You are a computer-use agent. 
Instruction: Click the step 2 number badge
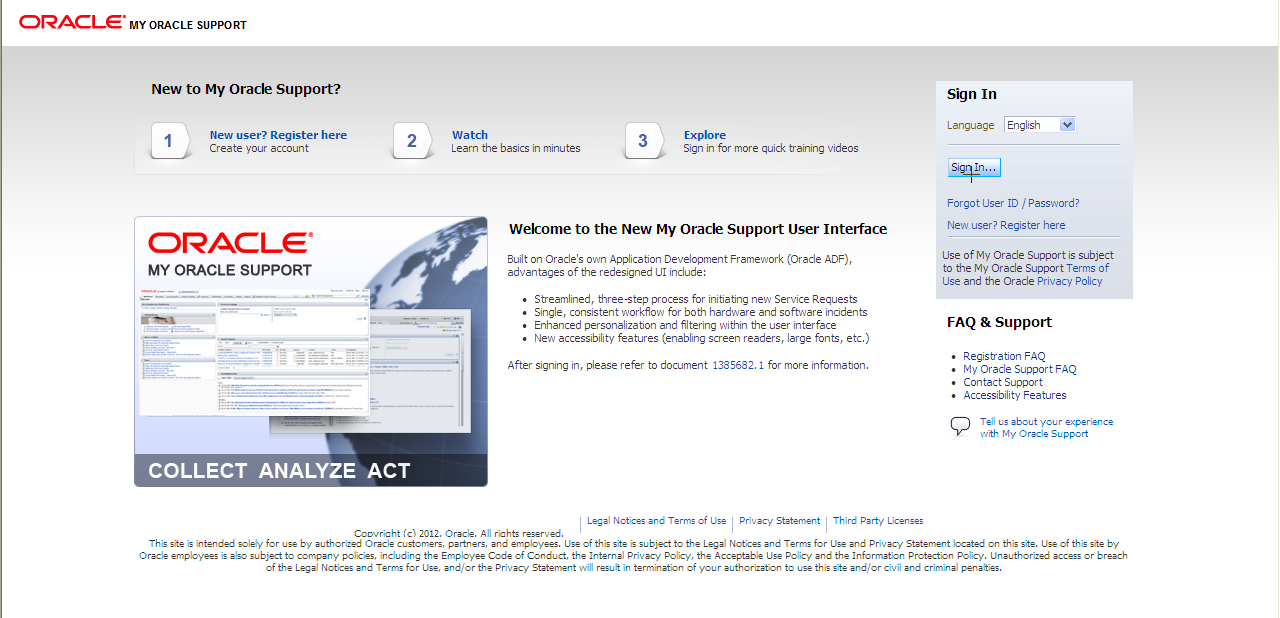pos(412,141)
